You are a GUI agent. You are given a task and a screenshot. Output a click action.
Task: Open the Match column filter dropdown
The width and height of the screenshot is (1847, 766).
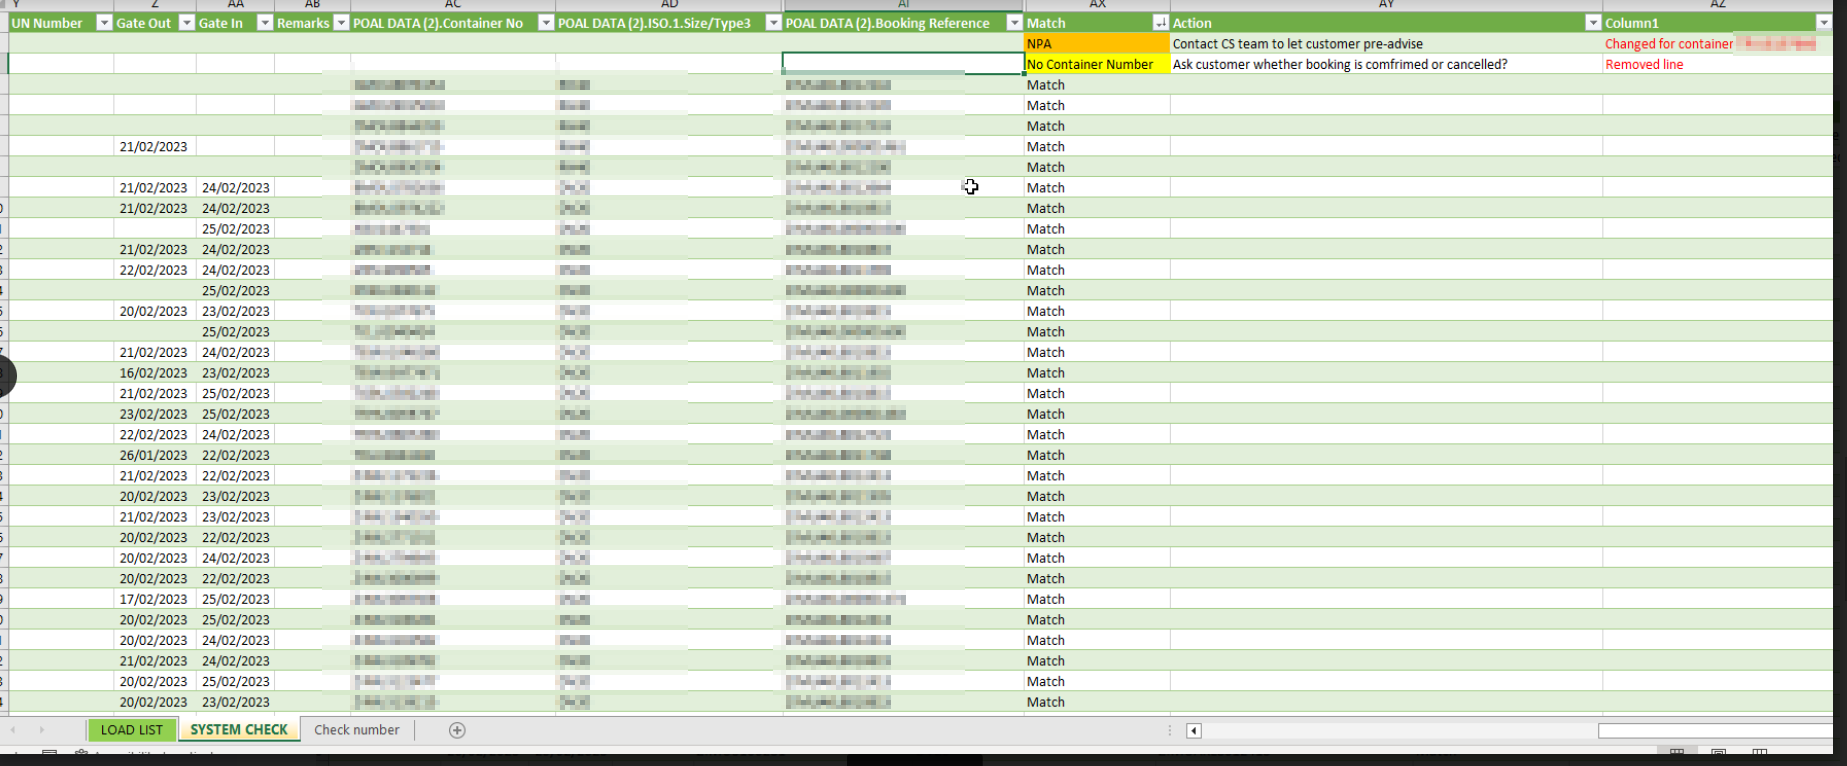click(1160, 23)
